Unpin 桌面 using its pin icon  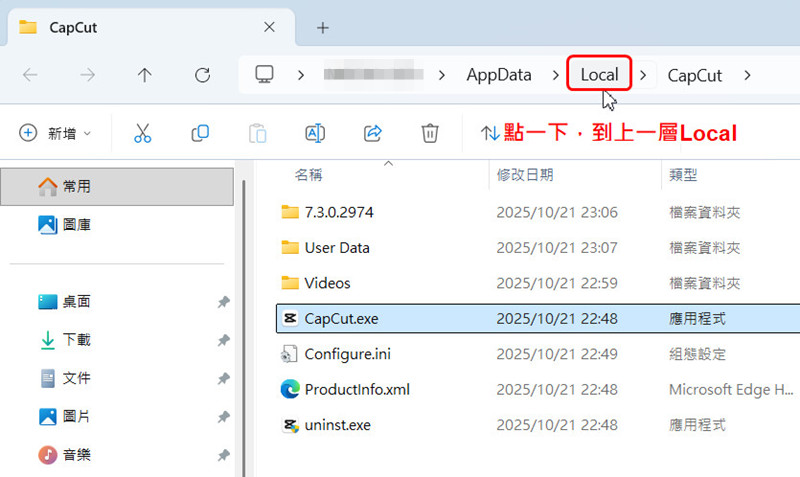click(x=223, y=302)
